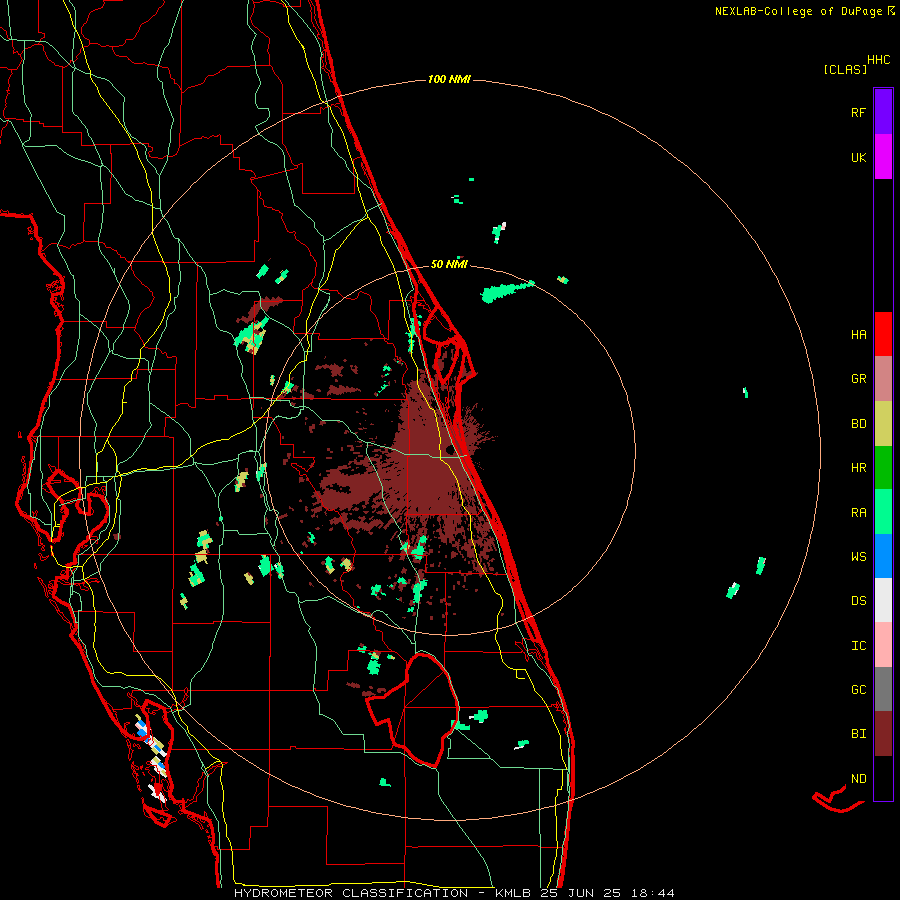
Task: Click the BD yellow legend color block
Action: 883,424
